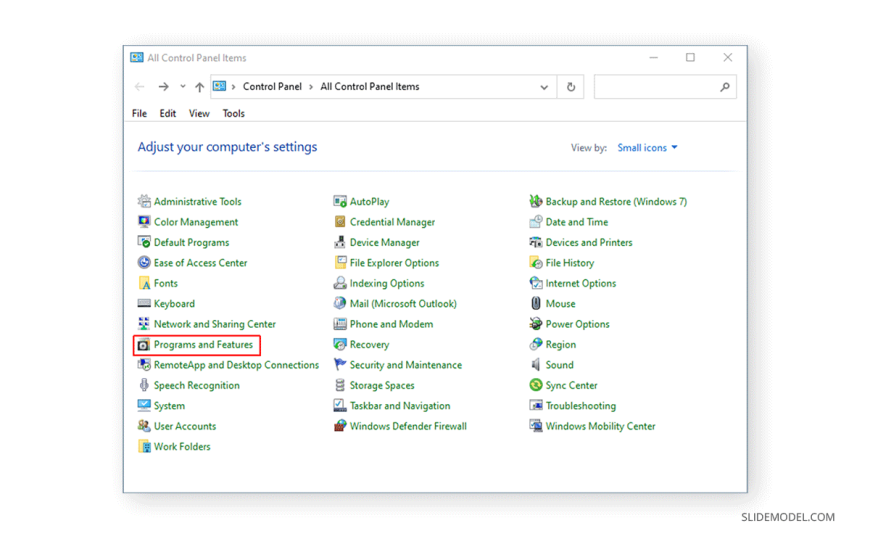Click the Speech Recognition microphone icon
This screenshot has height=539, width=870.
(144, 385)
